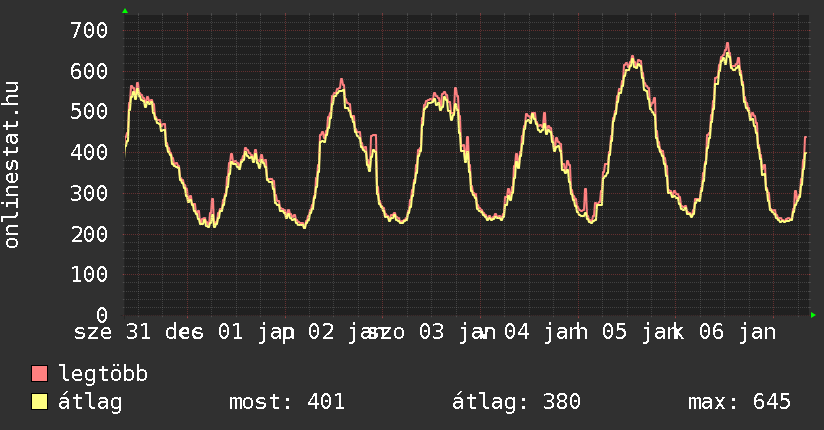This screenshot has width=824, height=430.
Task: Click the 700 y-axis label
Action: (89, 30)
